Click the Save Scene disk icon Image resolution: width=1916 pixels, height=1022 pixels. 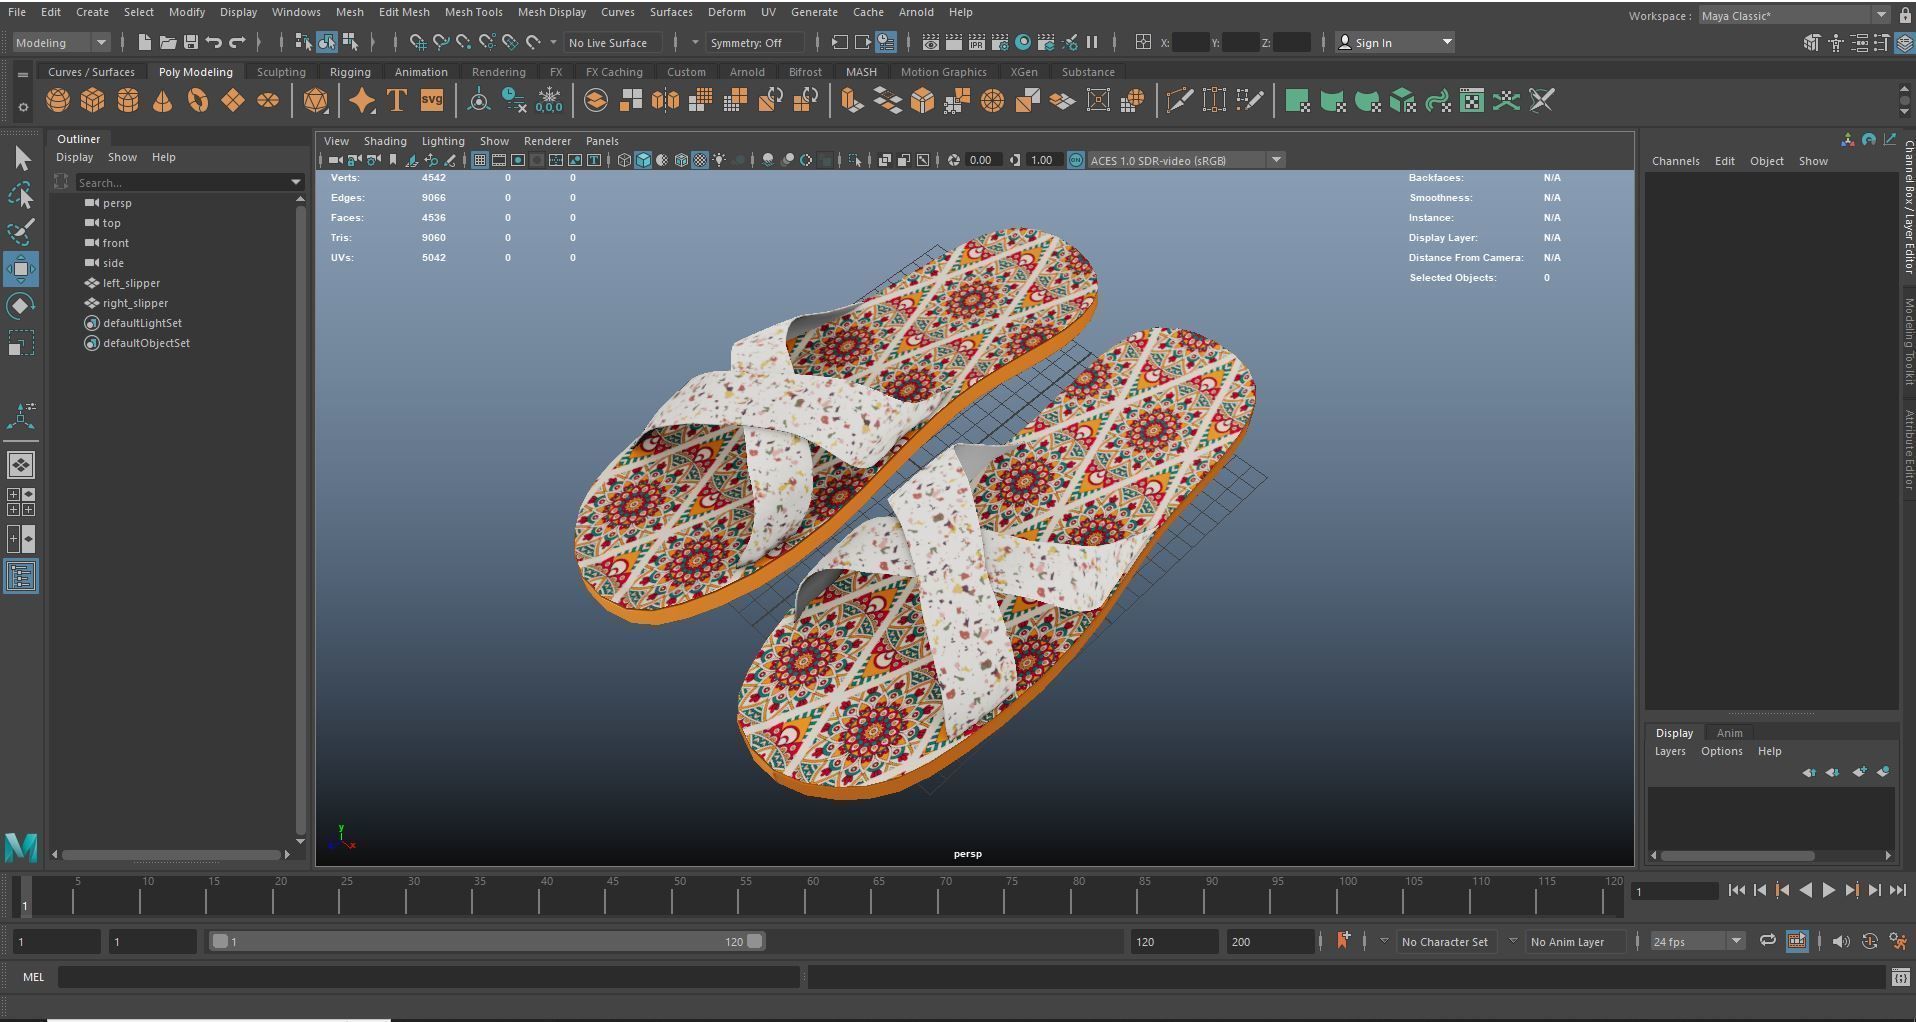tap(190, 42)
